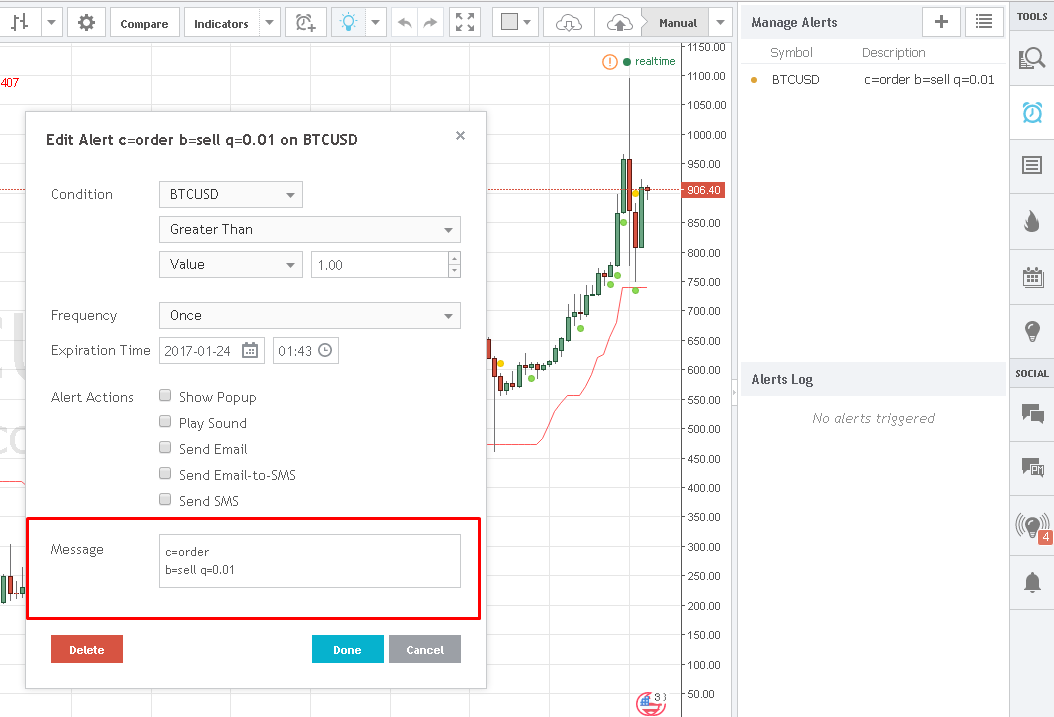This screenshot has width=1054, height=717.
Task: Delete the alert with the red button
Action: [x=87, y=649]
